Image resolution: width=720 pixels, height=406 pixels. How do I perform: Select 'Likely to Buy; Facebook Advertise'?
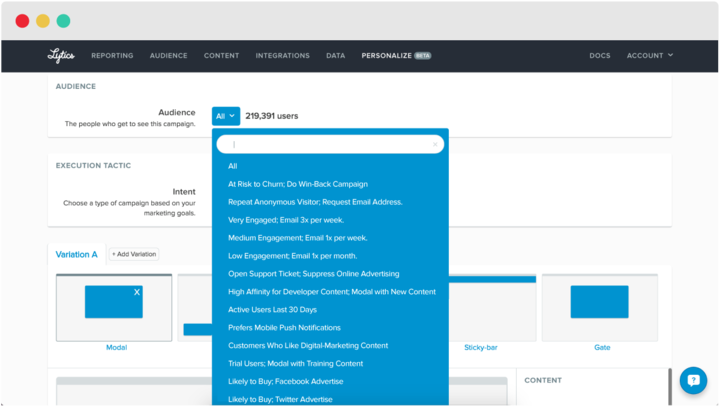click(285, 381)
